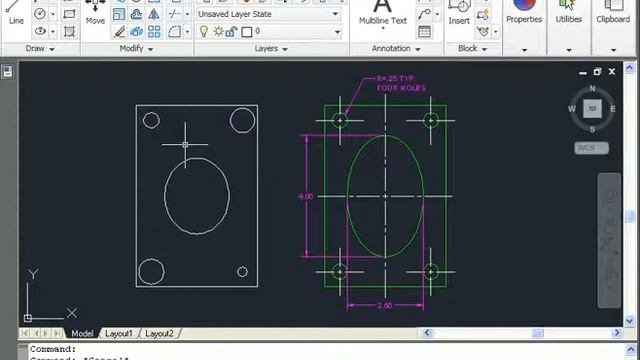Switch to the Layout2 tab
The image size is (640, 360).
pos(159,333)
